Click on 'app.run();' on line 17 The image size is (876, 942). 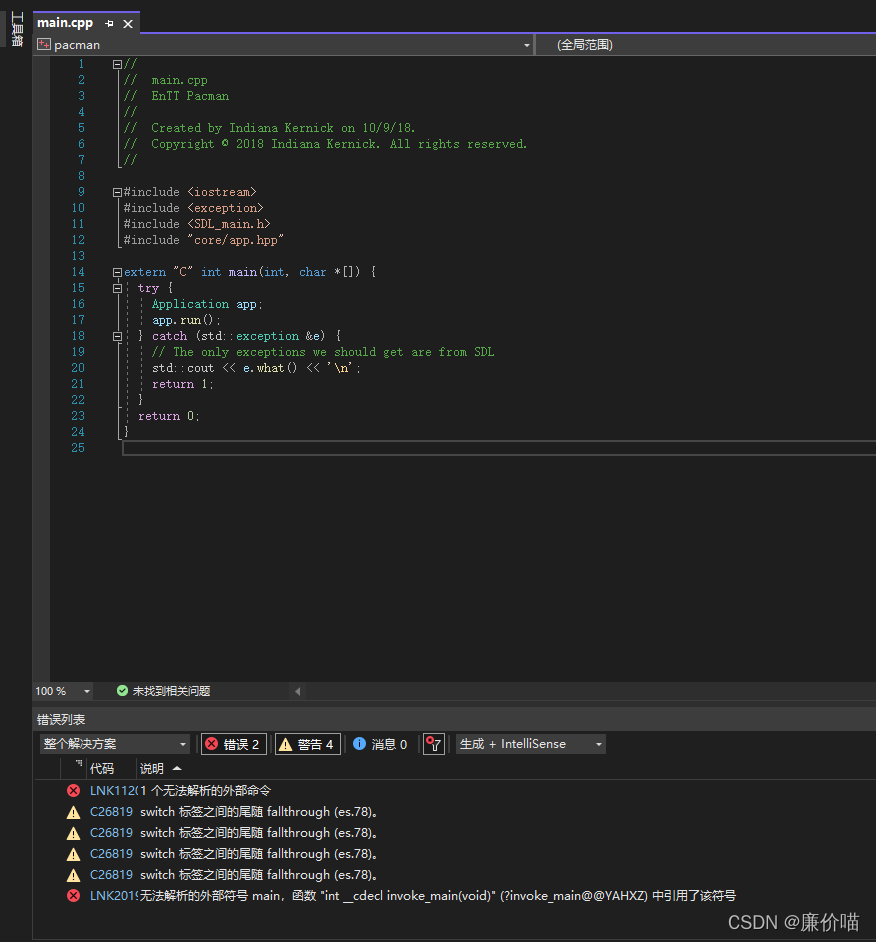click(186, 320)
